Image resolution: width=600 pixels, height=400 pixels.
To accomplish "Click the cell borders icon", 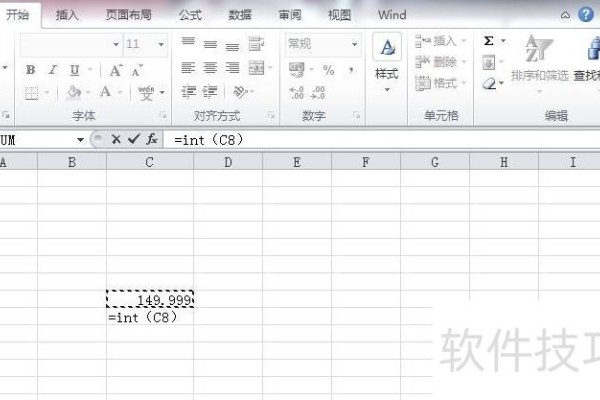I will 31,93.
